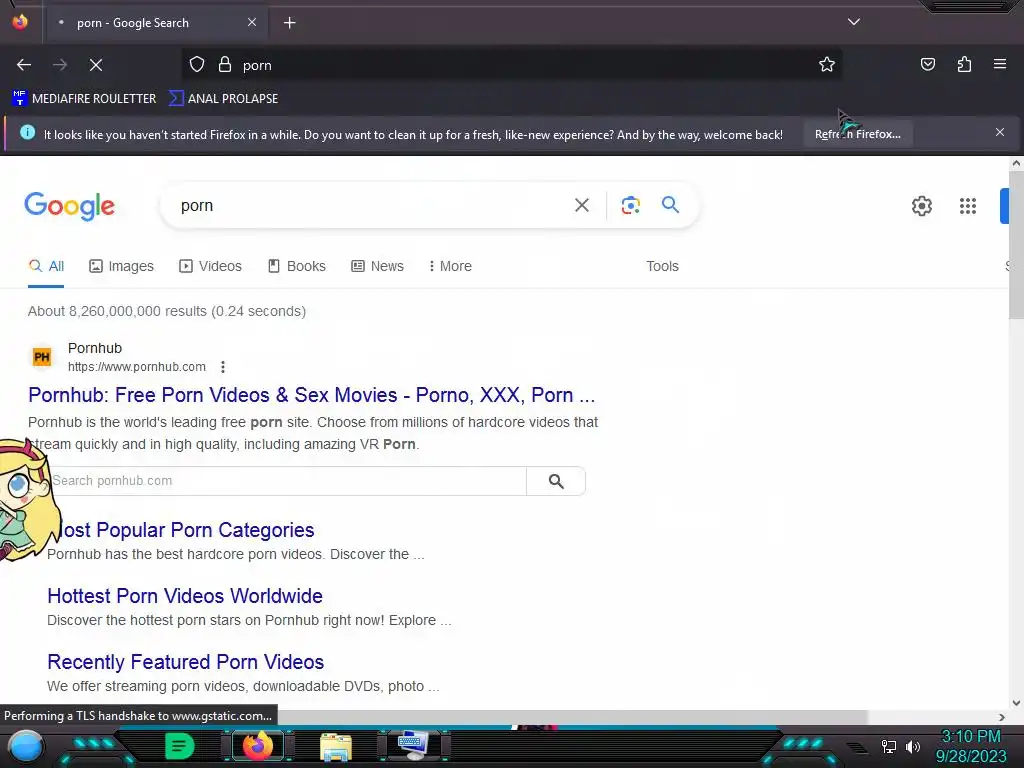Save page to Pocket

pos(927,64)
